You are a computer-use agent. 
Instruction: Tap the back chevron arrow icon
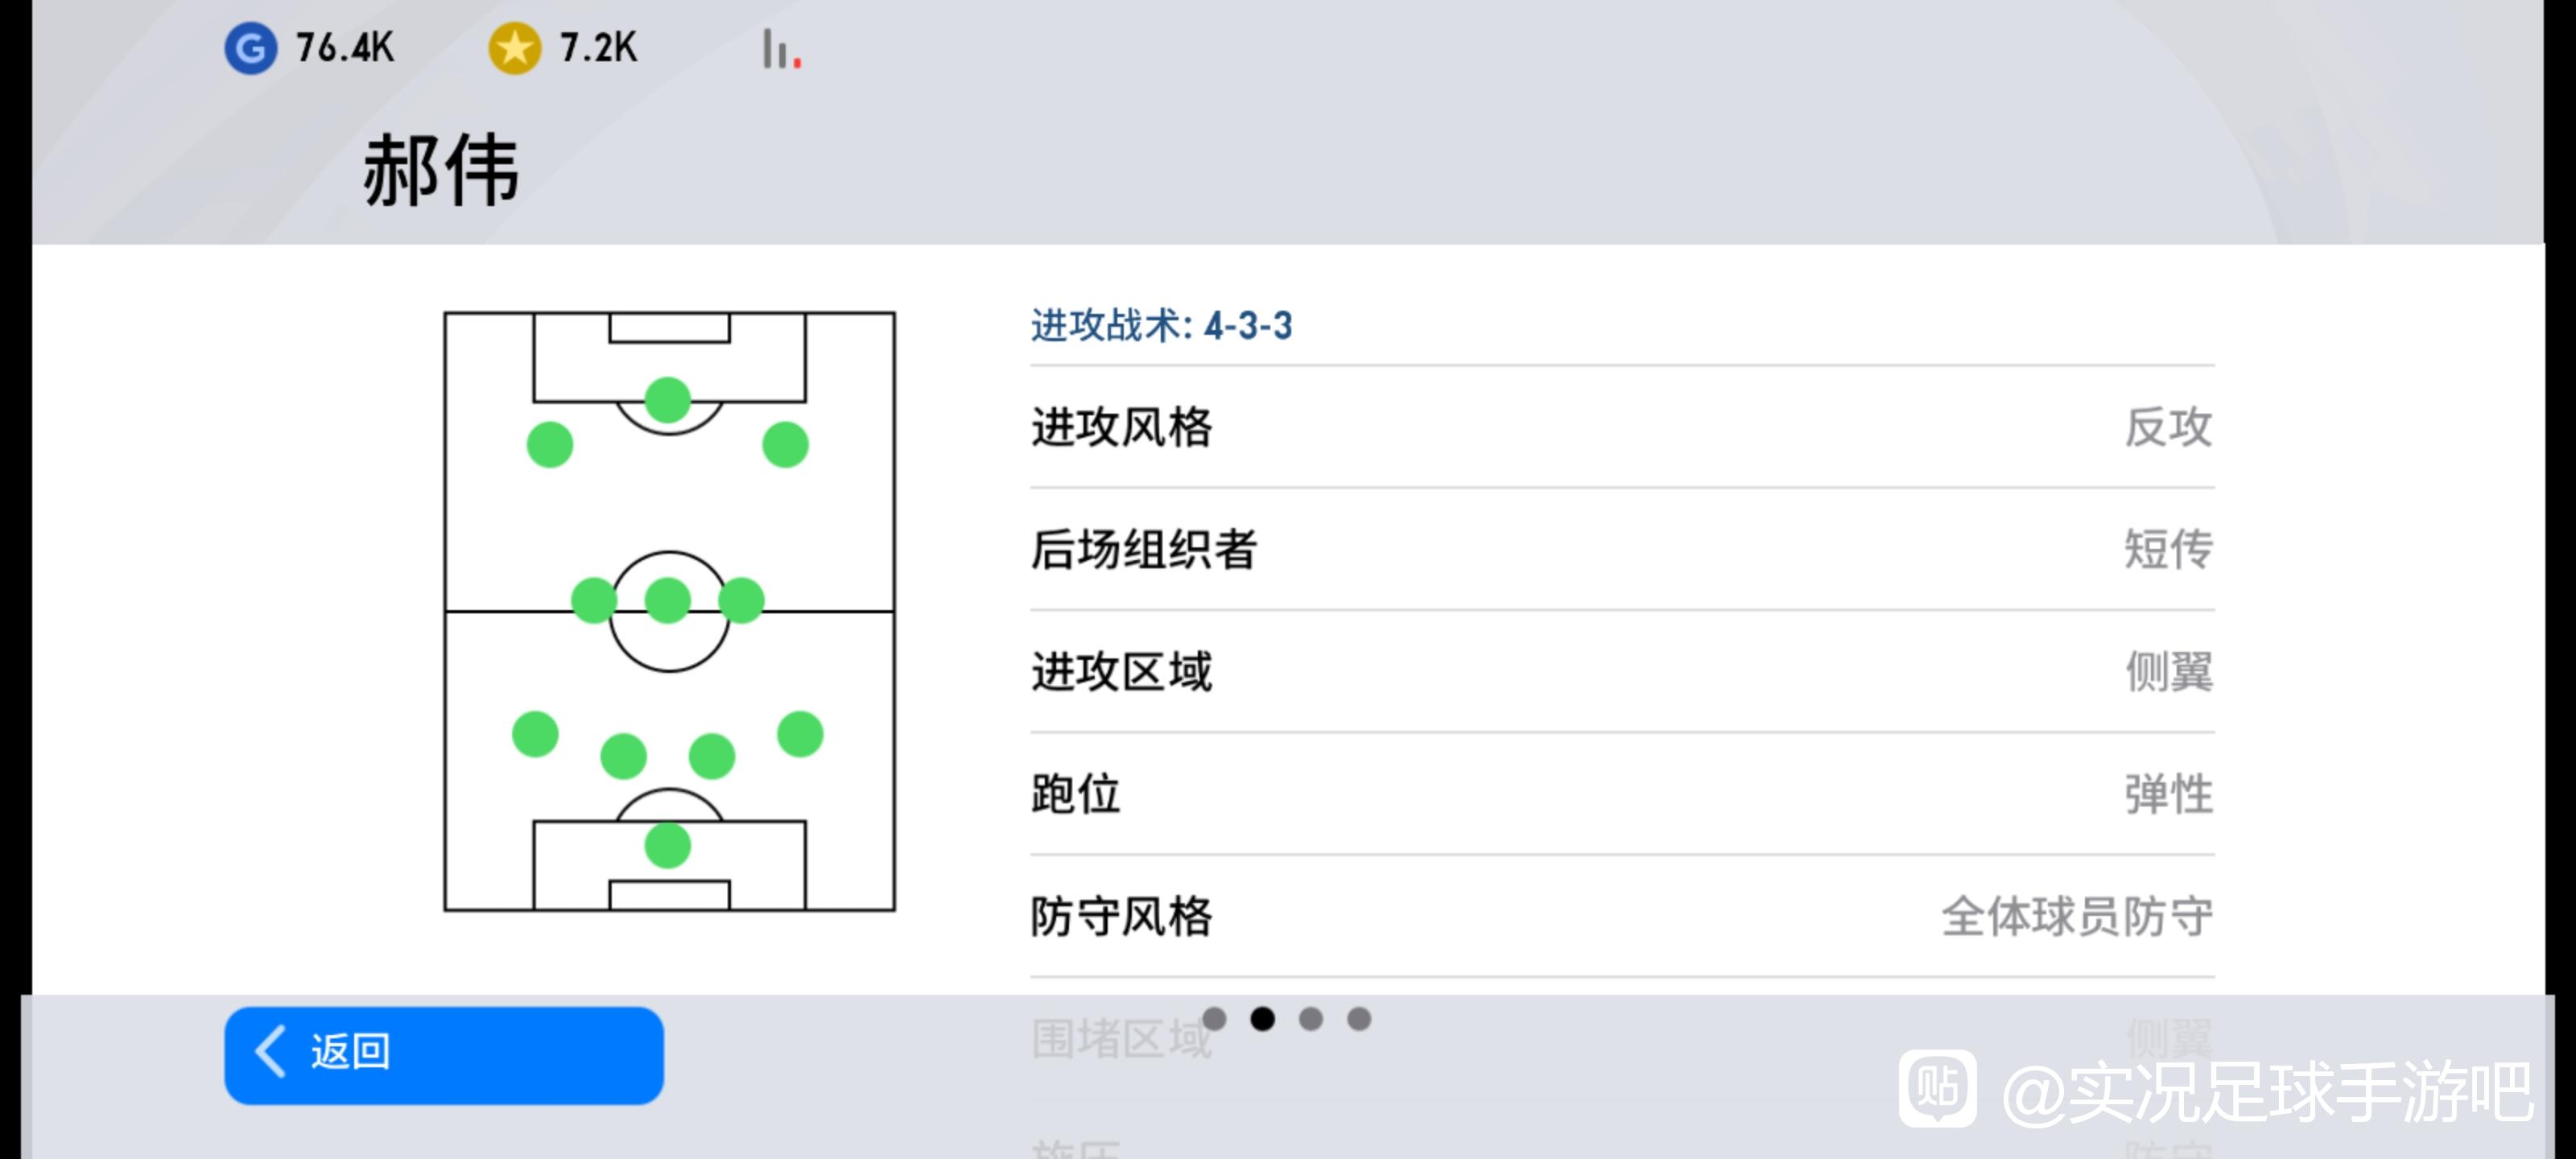(270, 1051)
